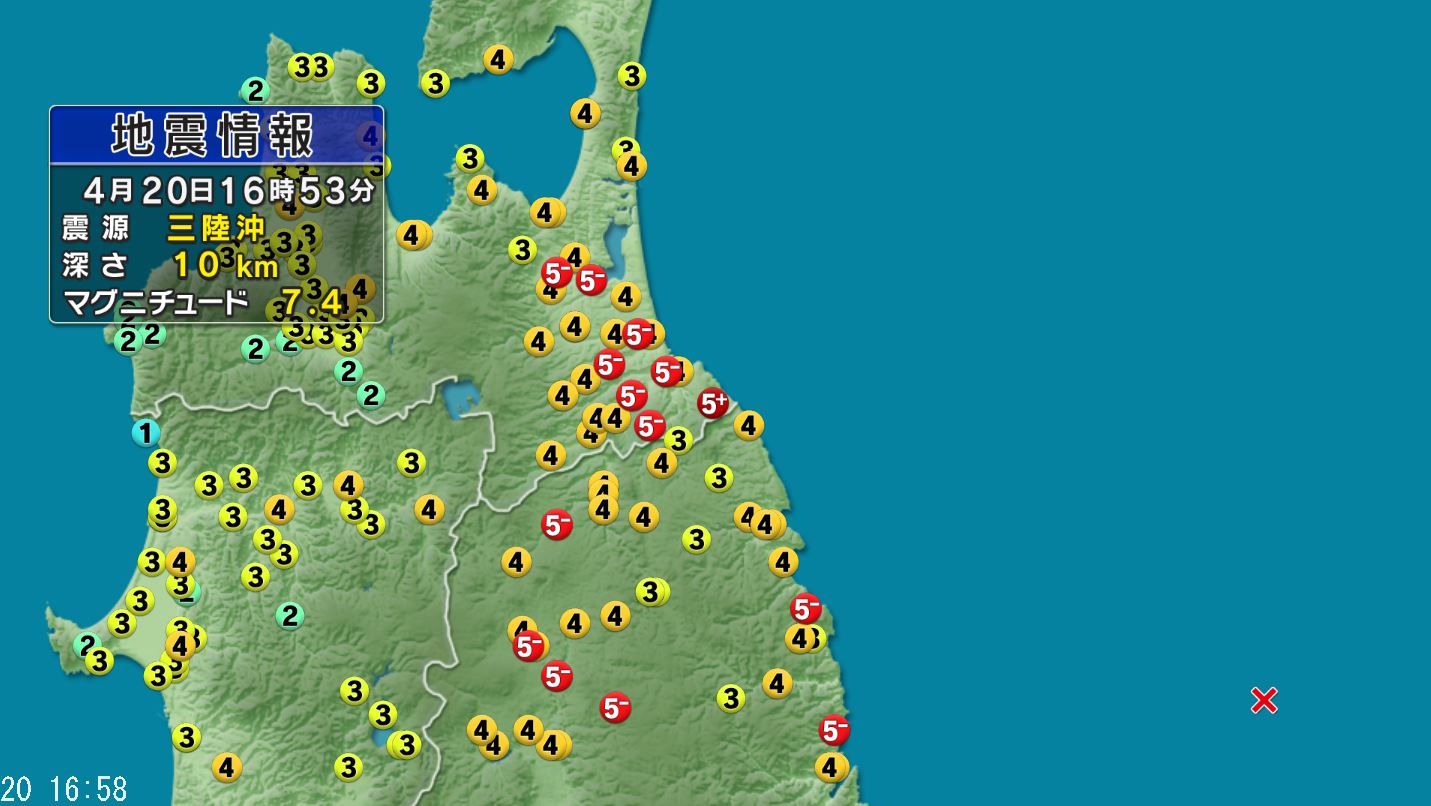Select intensity 3 marker on northeastern peninsula tip

click(631, 75)
